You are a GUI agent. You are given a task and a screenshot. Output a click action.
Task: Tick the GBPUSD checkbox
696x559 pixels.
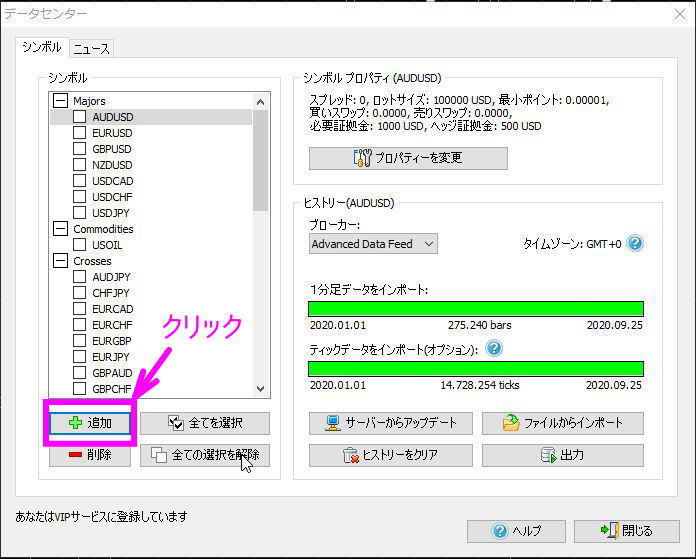[x=79, y=149]
